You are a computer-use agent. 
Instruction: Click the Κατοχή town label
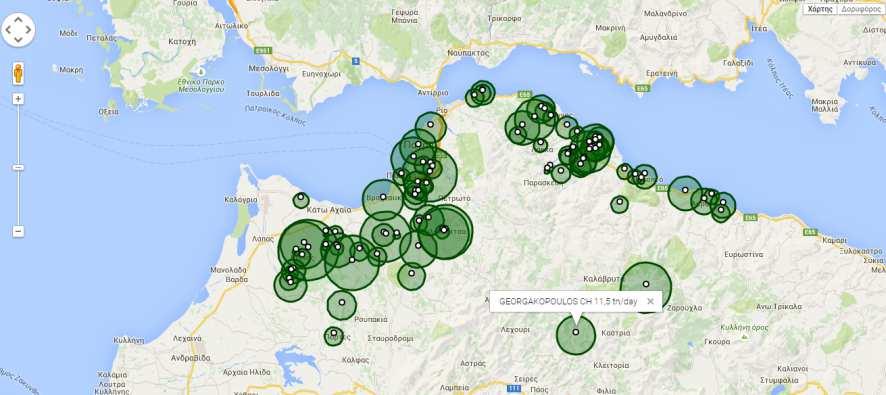point(182,41)
